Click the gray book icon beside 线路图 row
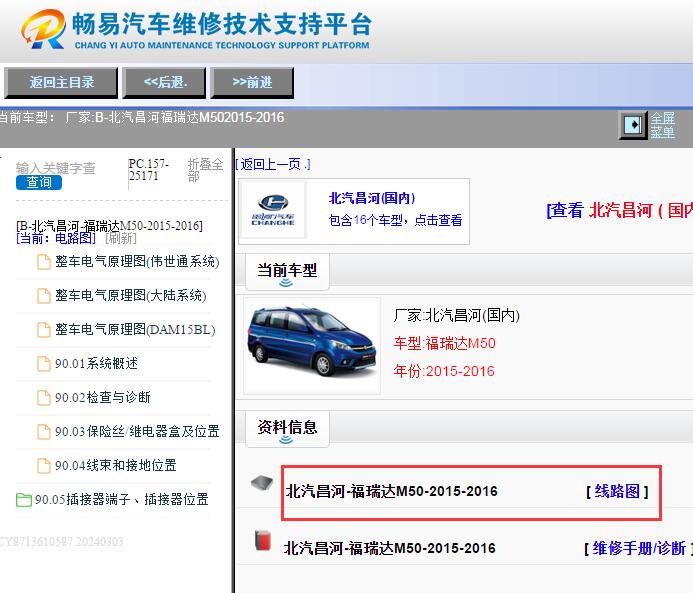Screen dimensions: 693x593 click(x=262, y=483)
